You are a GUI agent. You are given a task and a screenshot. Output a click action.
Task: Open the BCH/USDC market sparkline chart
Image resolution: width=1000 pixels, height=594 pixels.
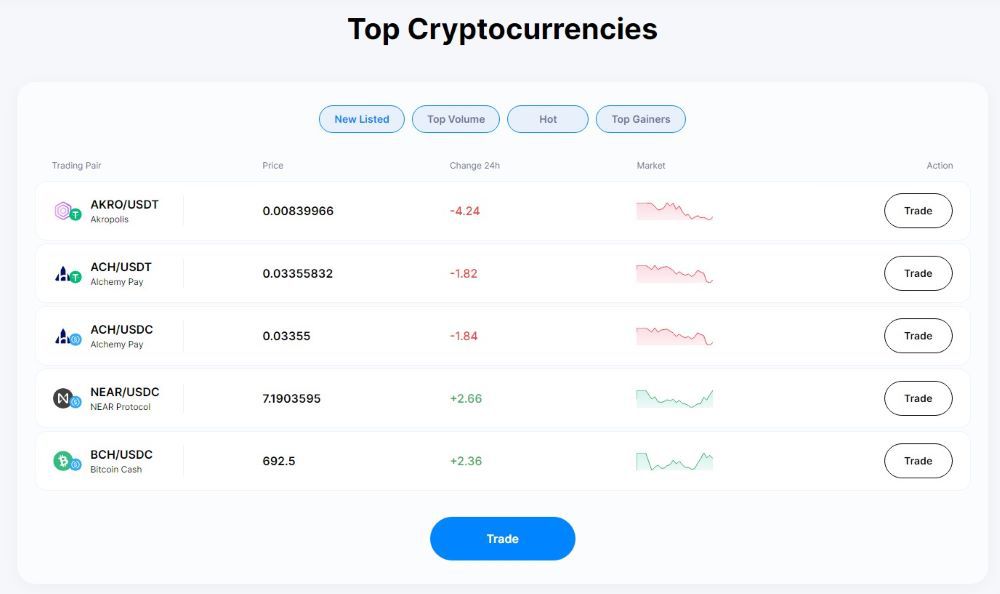pyautogui.click(x=674, y=461)
